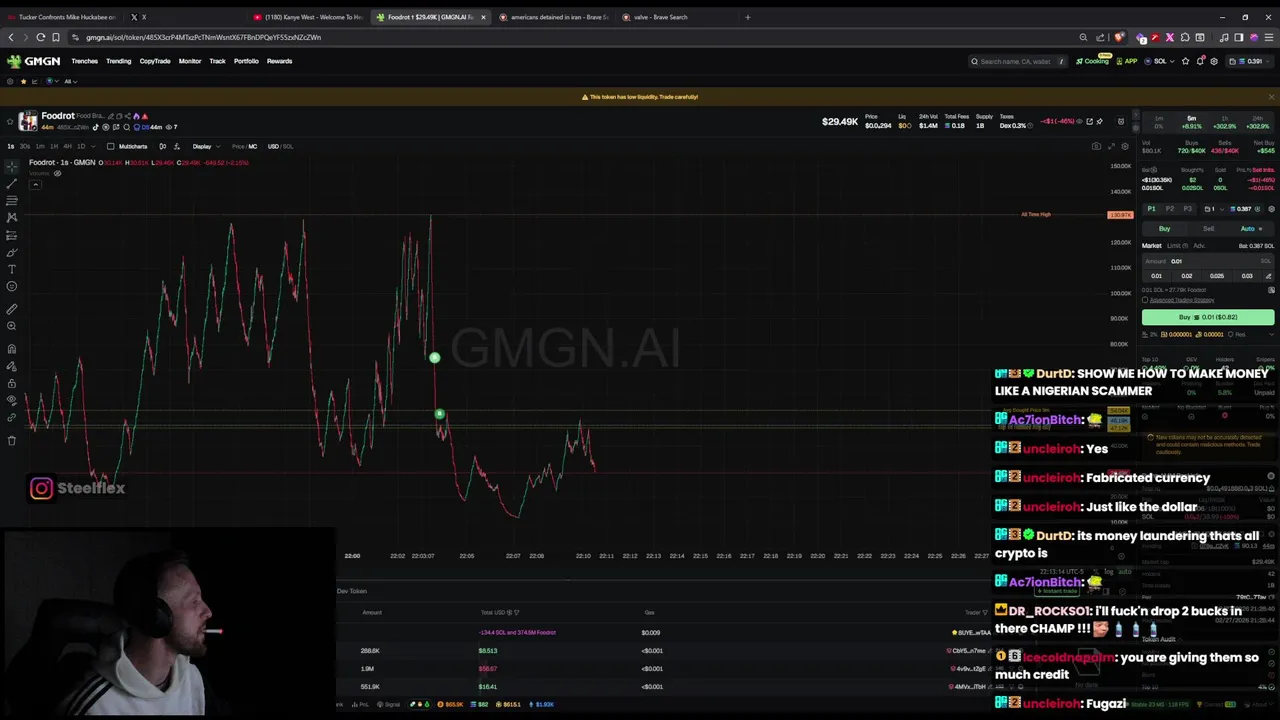Switch to the Sell tab
The width and height of the screenshot is (1280, 720).
point(1208,229)
